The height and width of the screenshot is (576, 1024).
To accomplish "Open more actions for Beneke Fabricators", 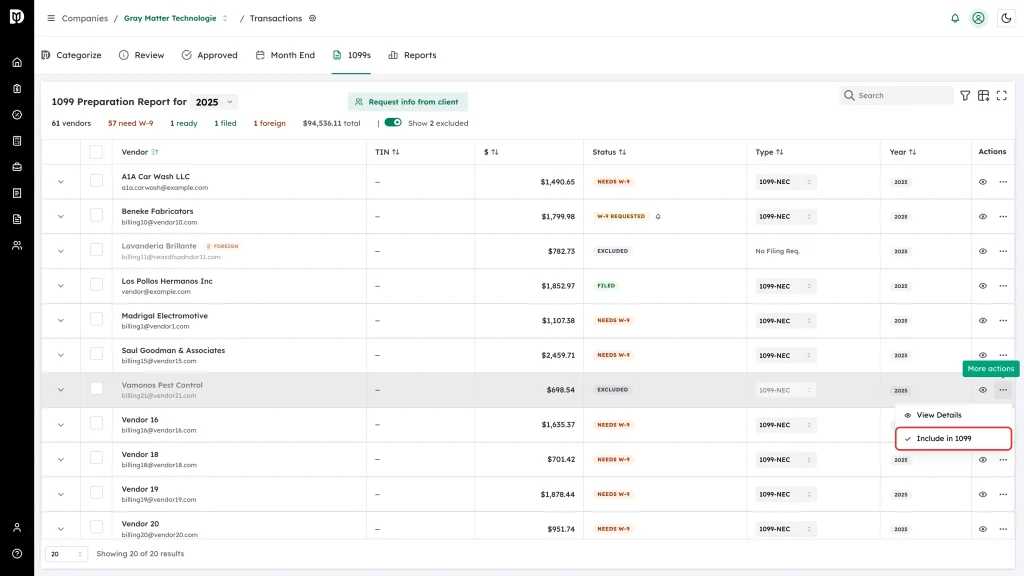I will coord(1003,216).
